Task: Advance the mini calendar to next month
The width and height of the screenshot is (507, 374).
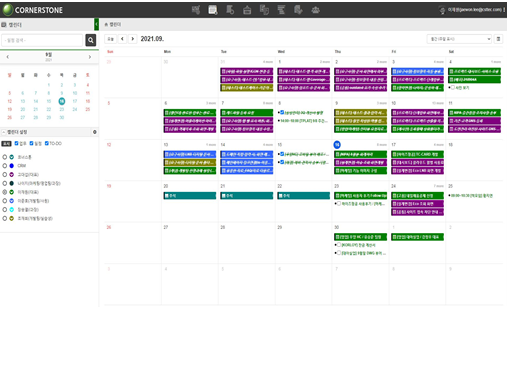Action: (90, 57)
